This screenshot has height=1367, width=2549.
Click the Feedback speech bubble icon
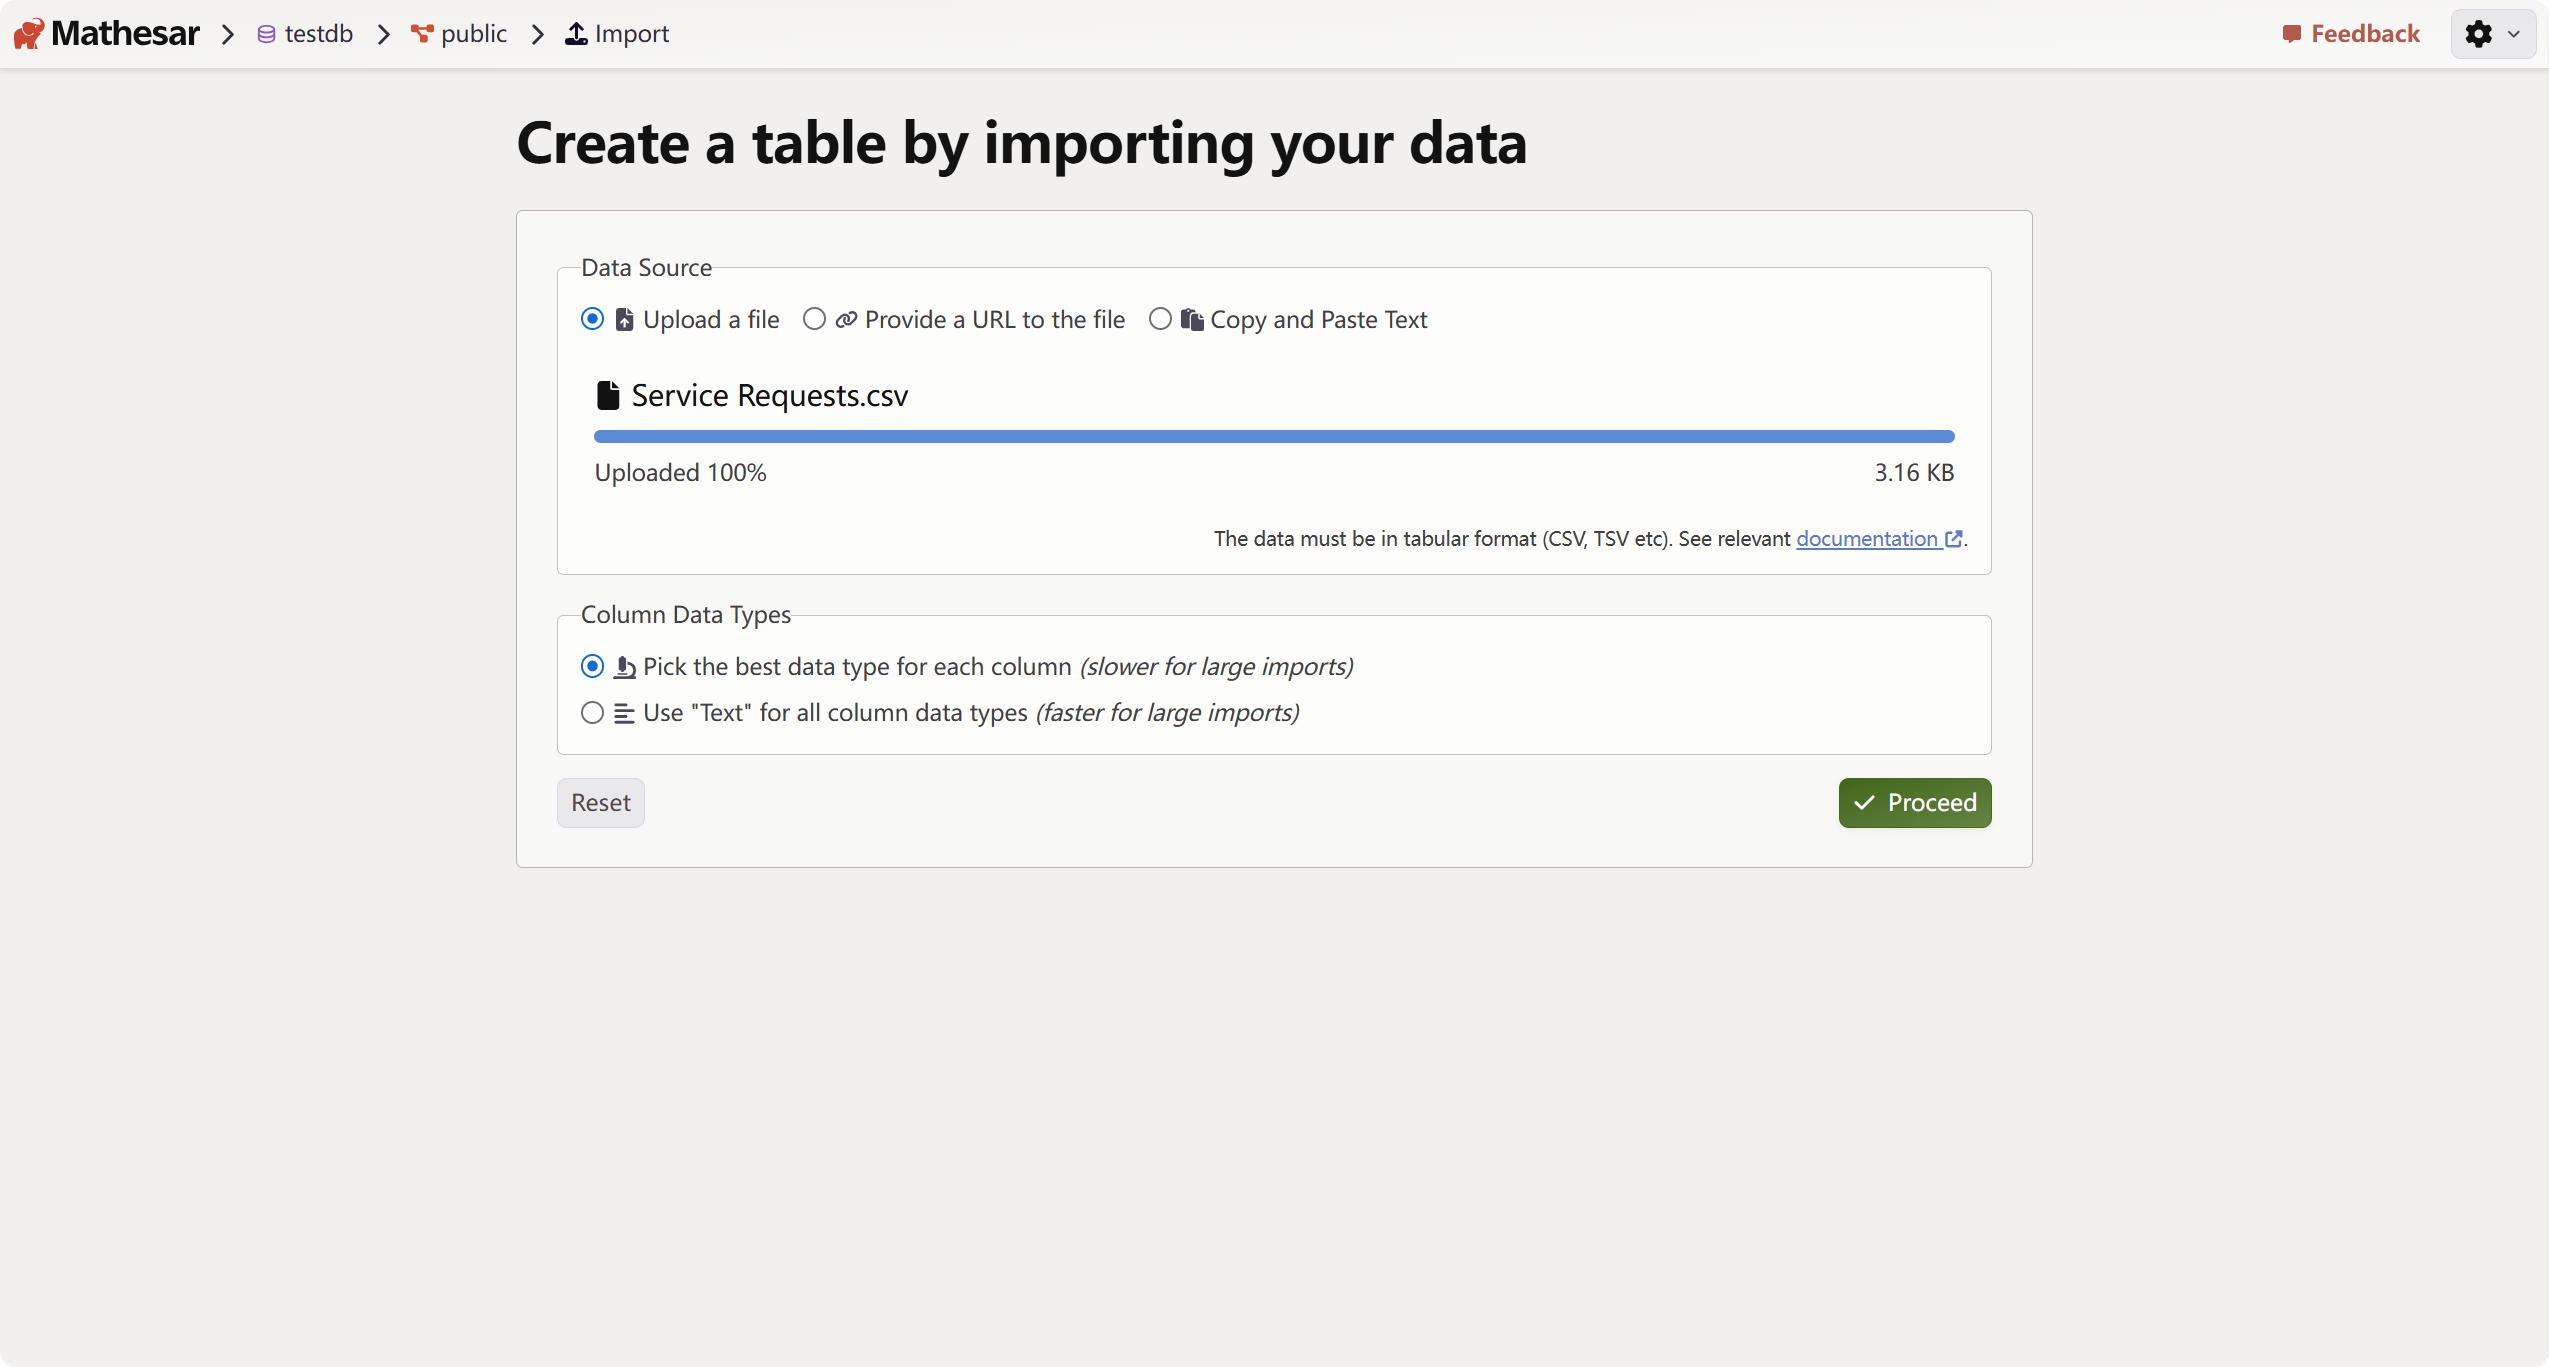2292,34
